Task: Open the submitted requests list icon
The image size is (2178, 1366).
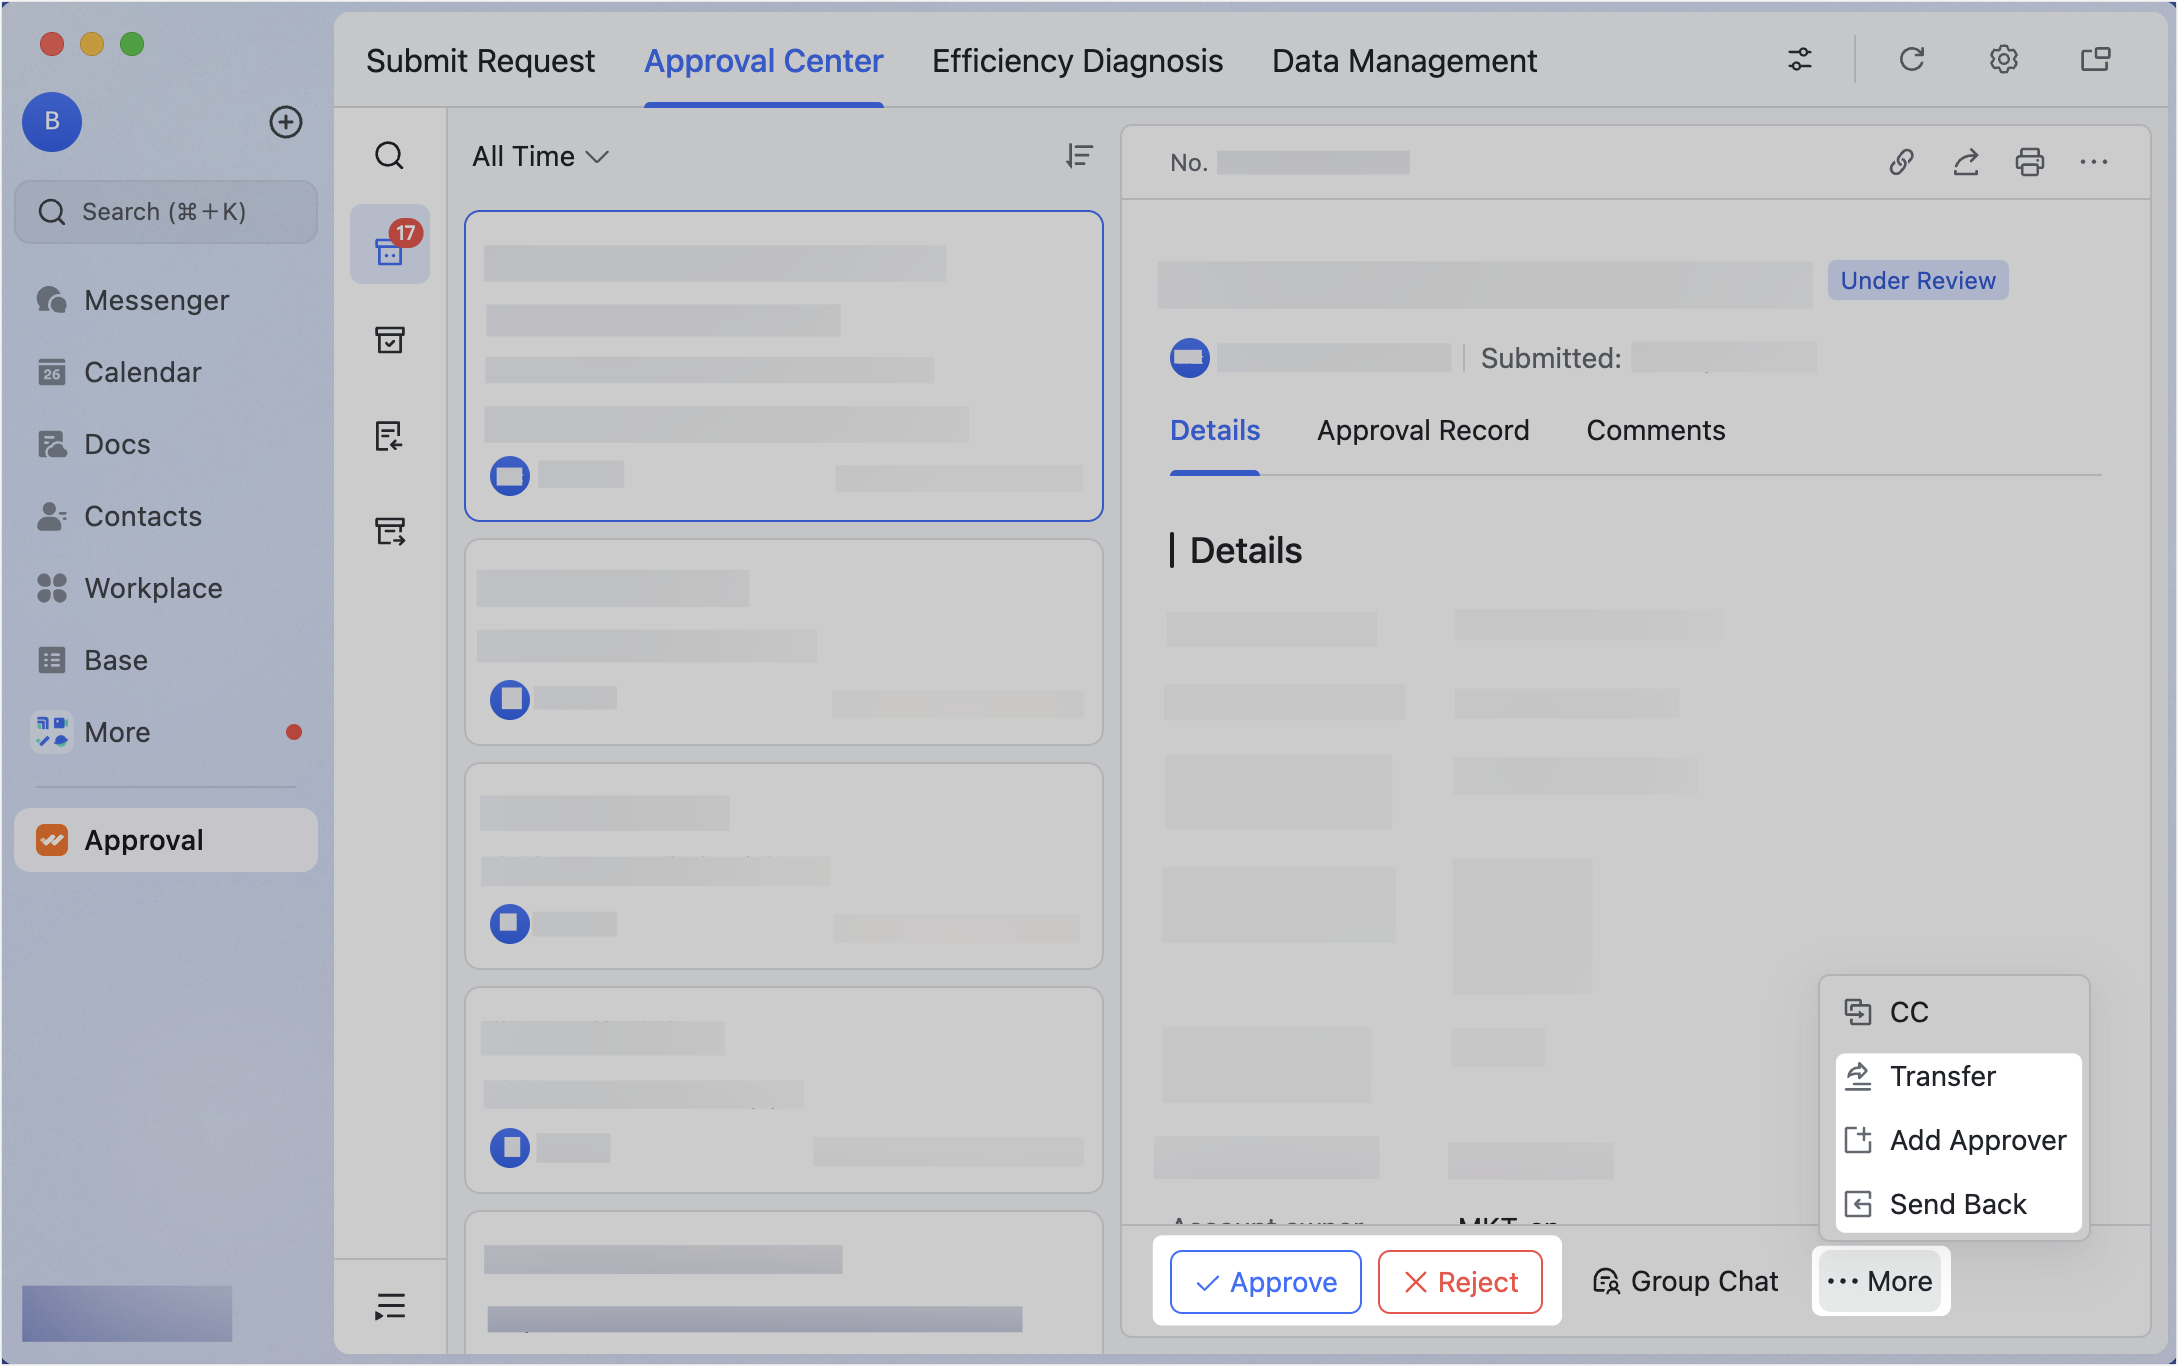Action: [x=390, y=436]
